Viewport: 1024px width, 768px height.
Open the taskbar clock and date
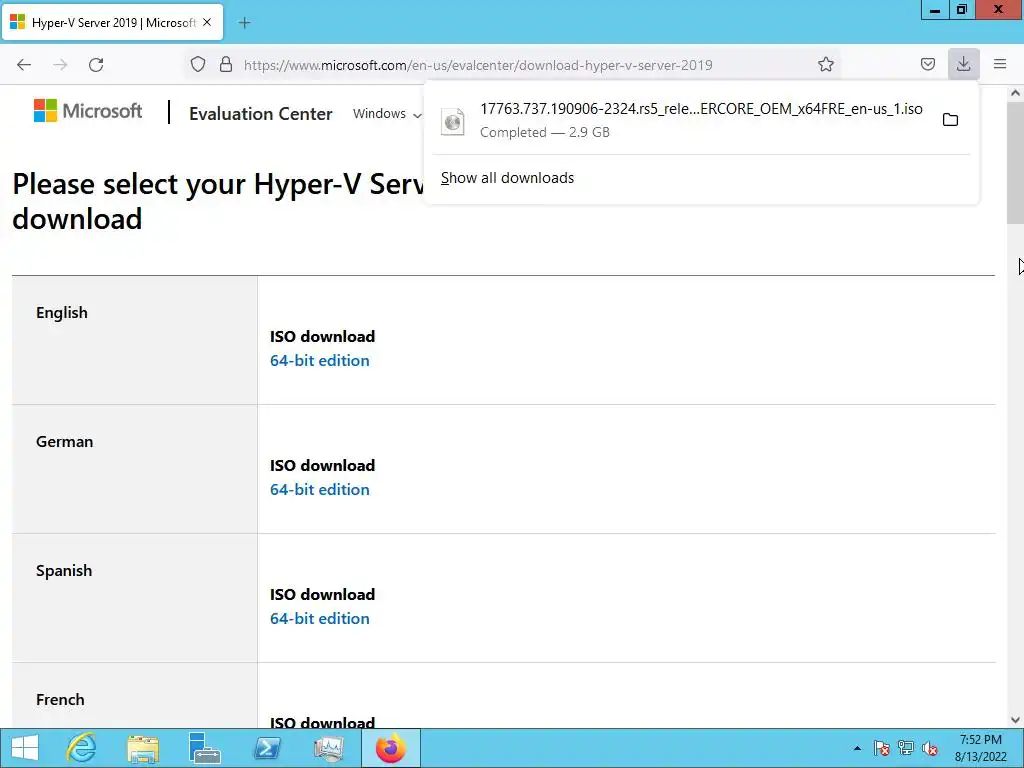pyautogui.click(x=980, y=748)
